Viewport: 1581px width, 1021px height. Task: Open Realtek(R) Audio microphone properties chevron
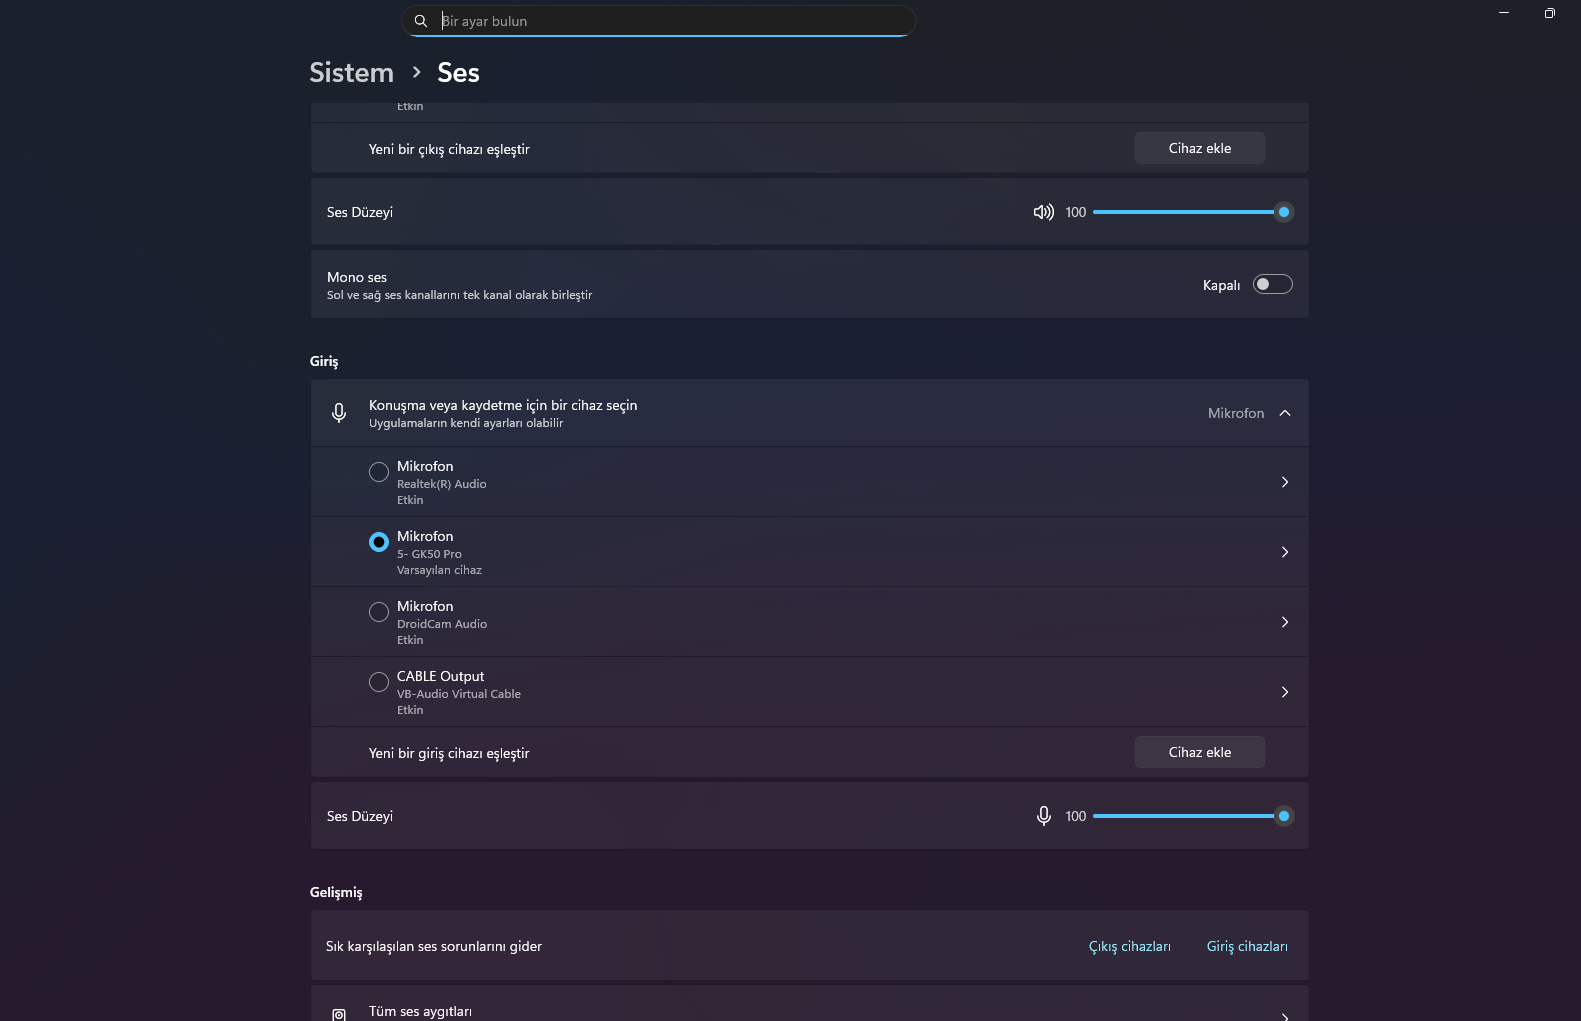tap(1285, 482)
